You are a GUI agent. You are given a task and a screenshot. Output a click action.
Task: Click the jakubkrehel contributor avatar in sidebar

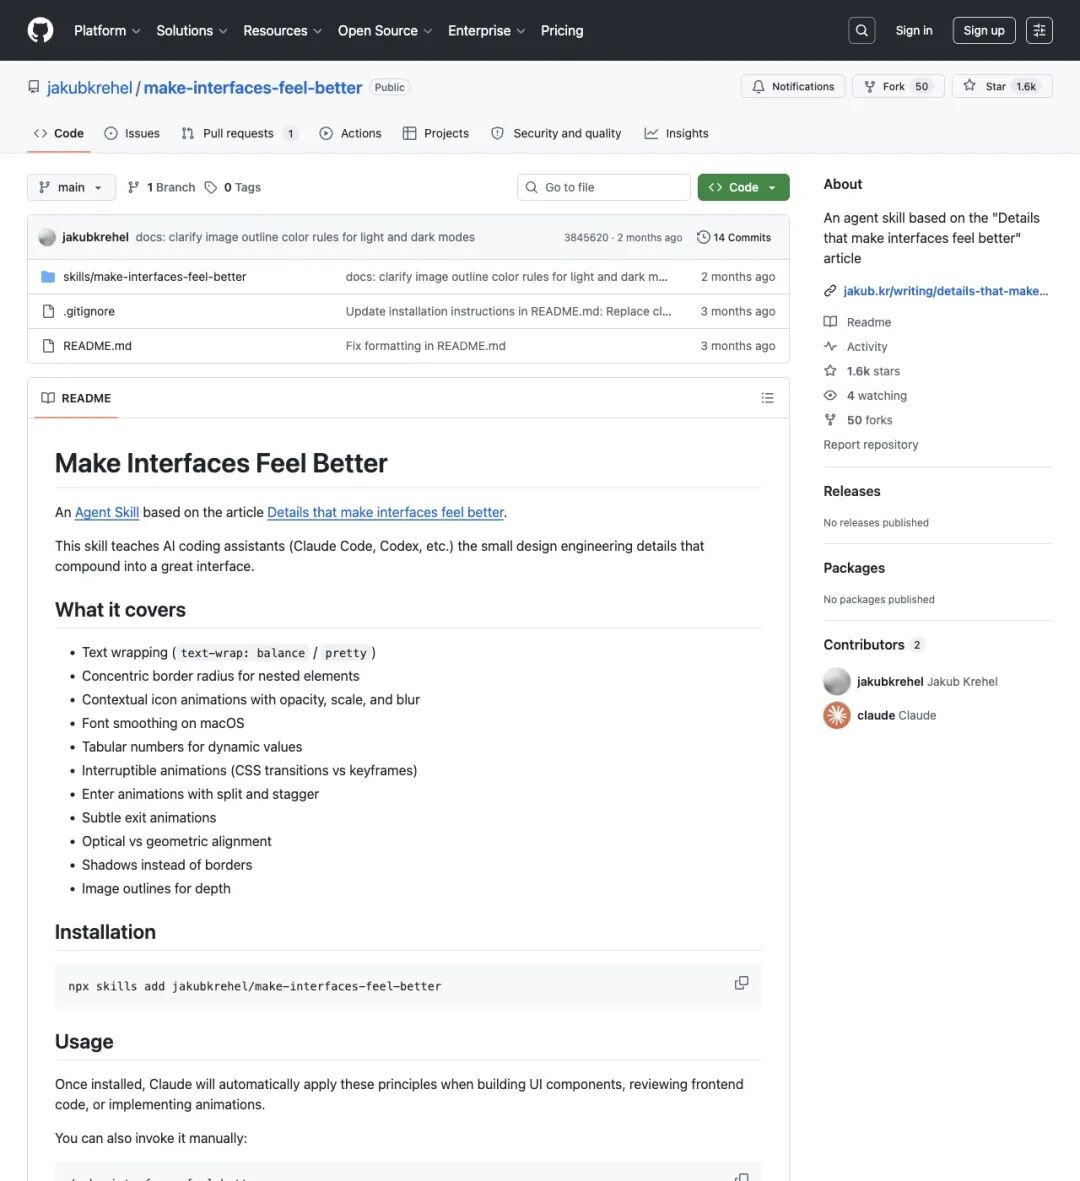[x=837, y=681]
